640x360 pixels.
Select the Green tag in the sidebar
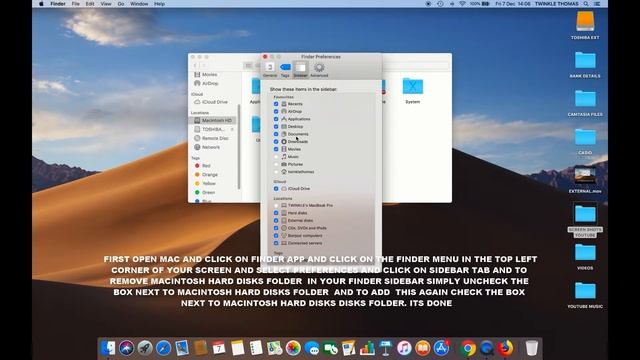[x=208, y=193]
